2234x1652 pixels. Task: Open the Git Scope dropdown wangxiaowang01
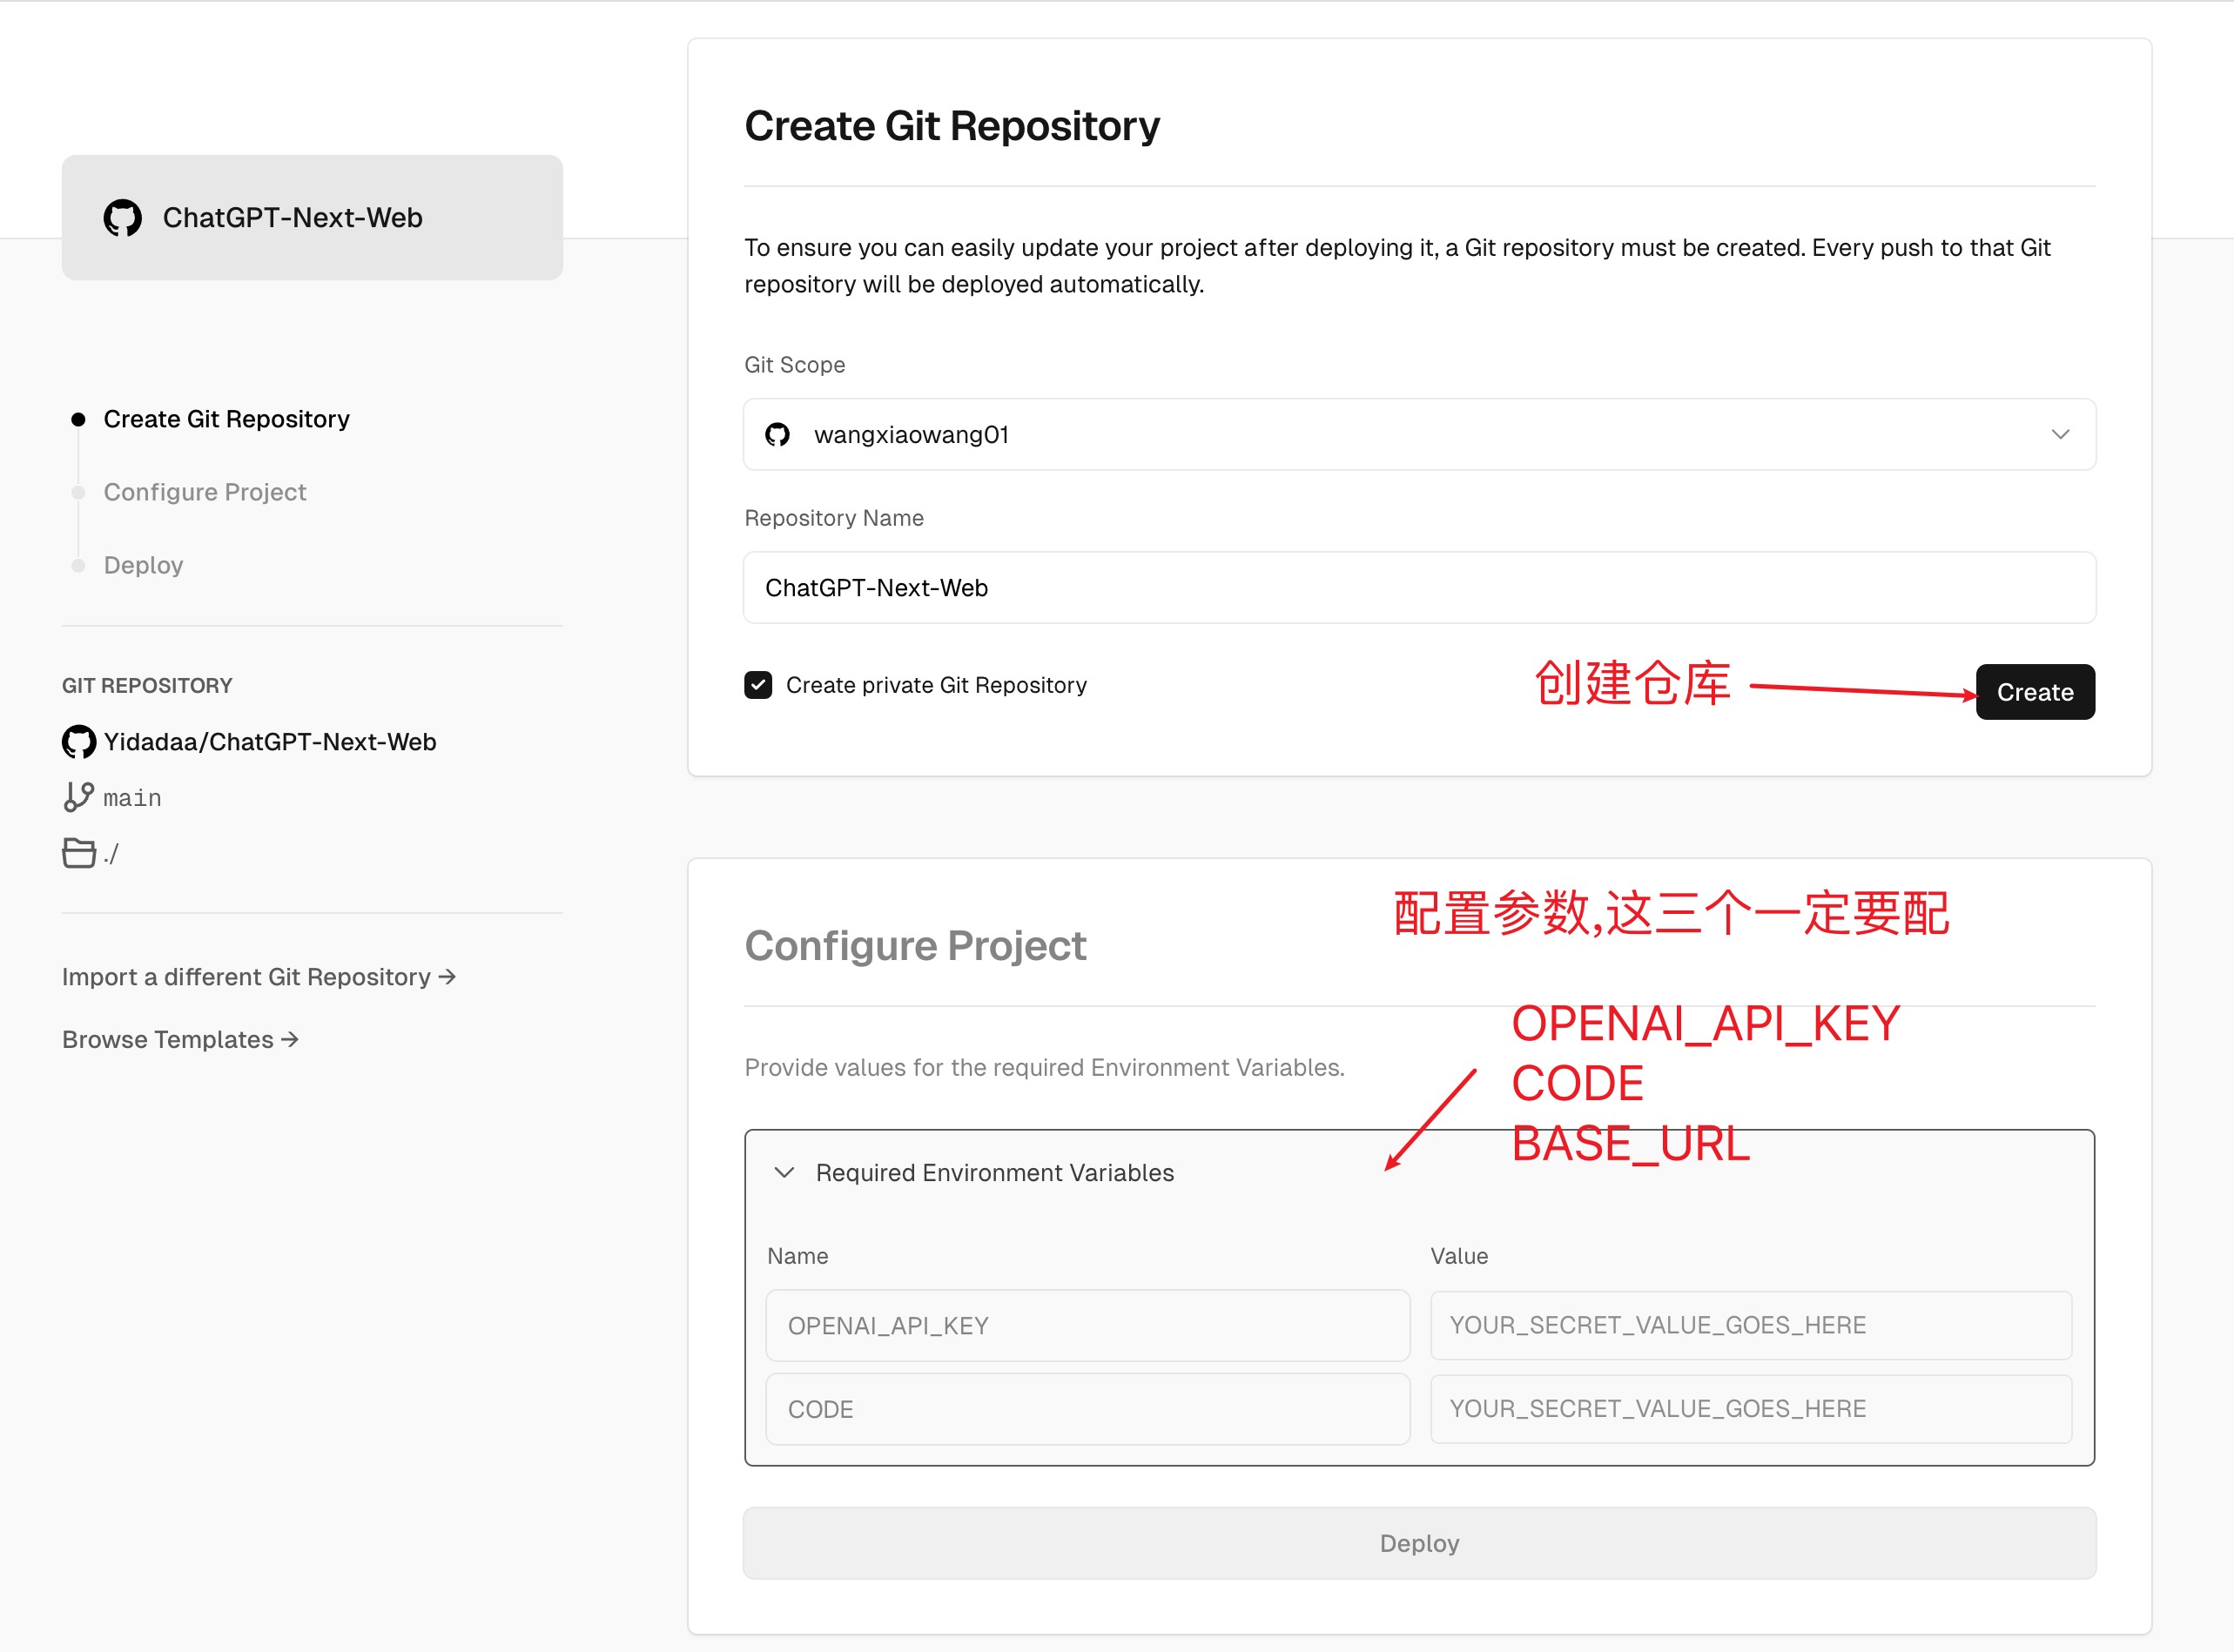(x=1419, y=435)
